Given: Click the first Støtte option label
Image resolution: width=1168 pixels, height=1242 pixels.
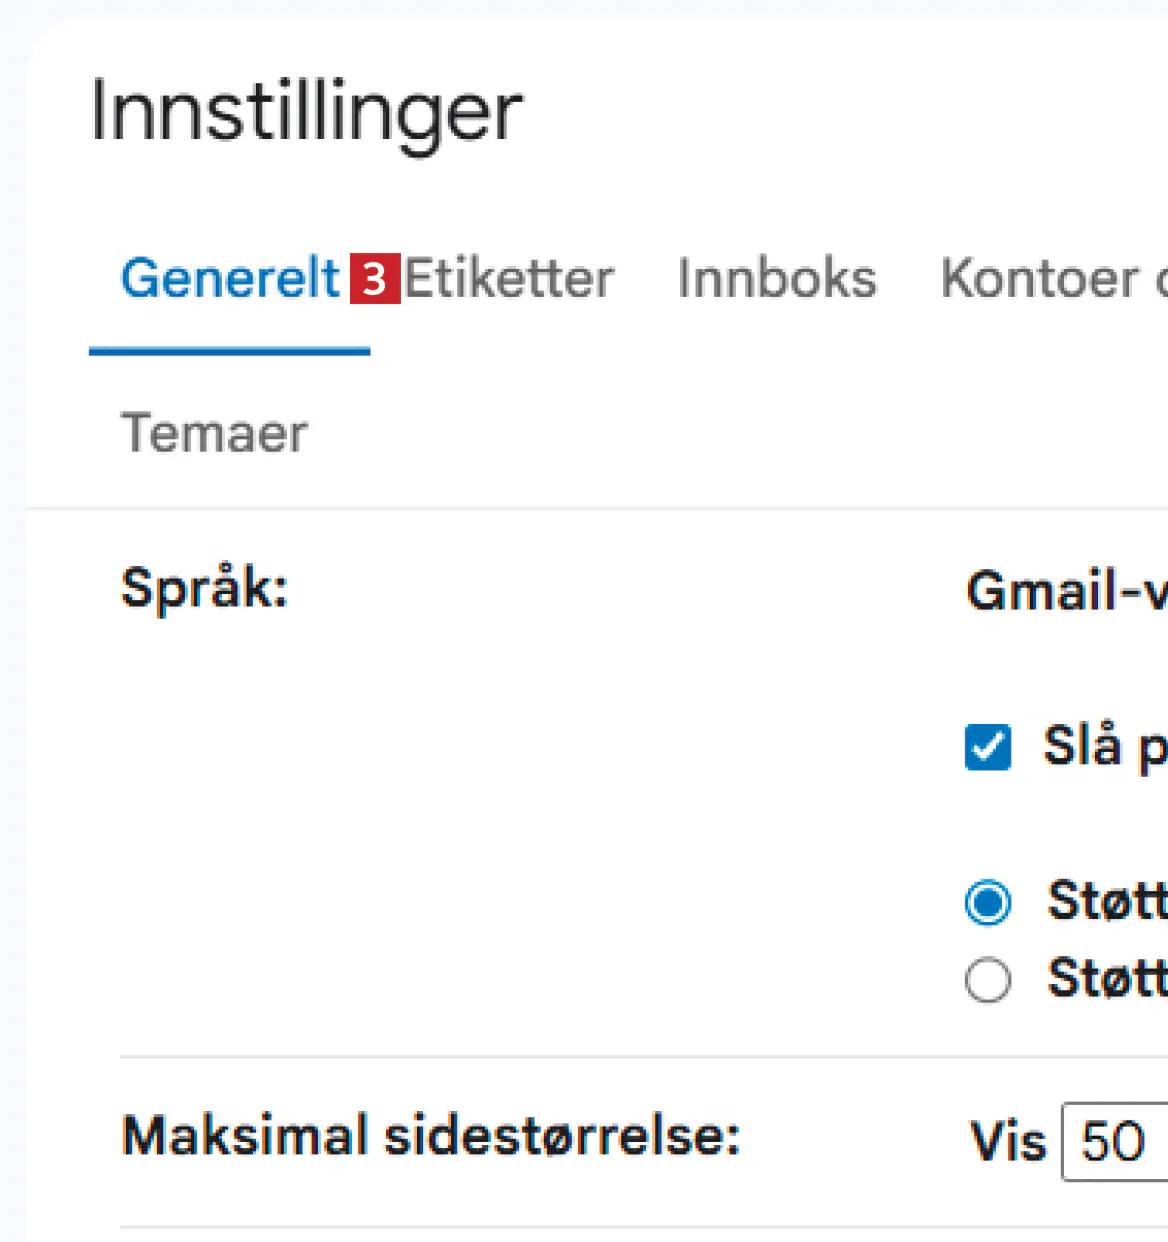Looking at the screenshot, I should click(x=1106, y=901).
